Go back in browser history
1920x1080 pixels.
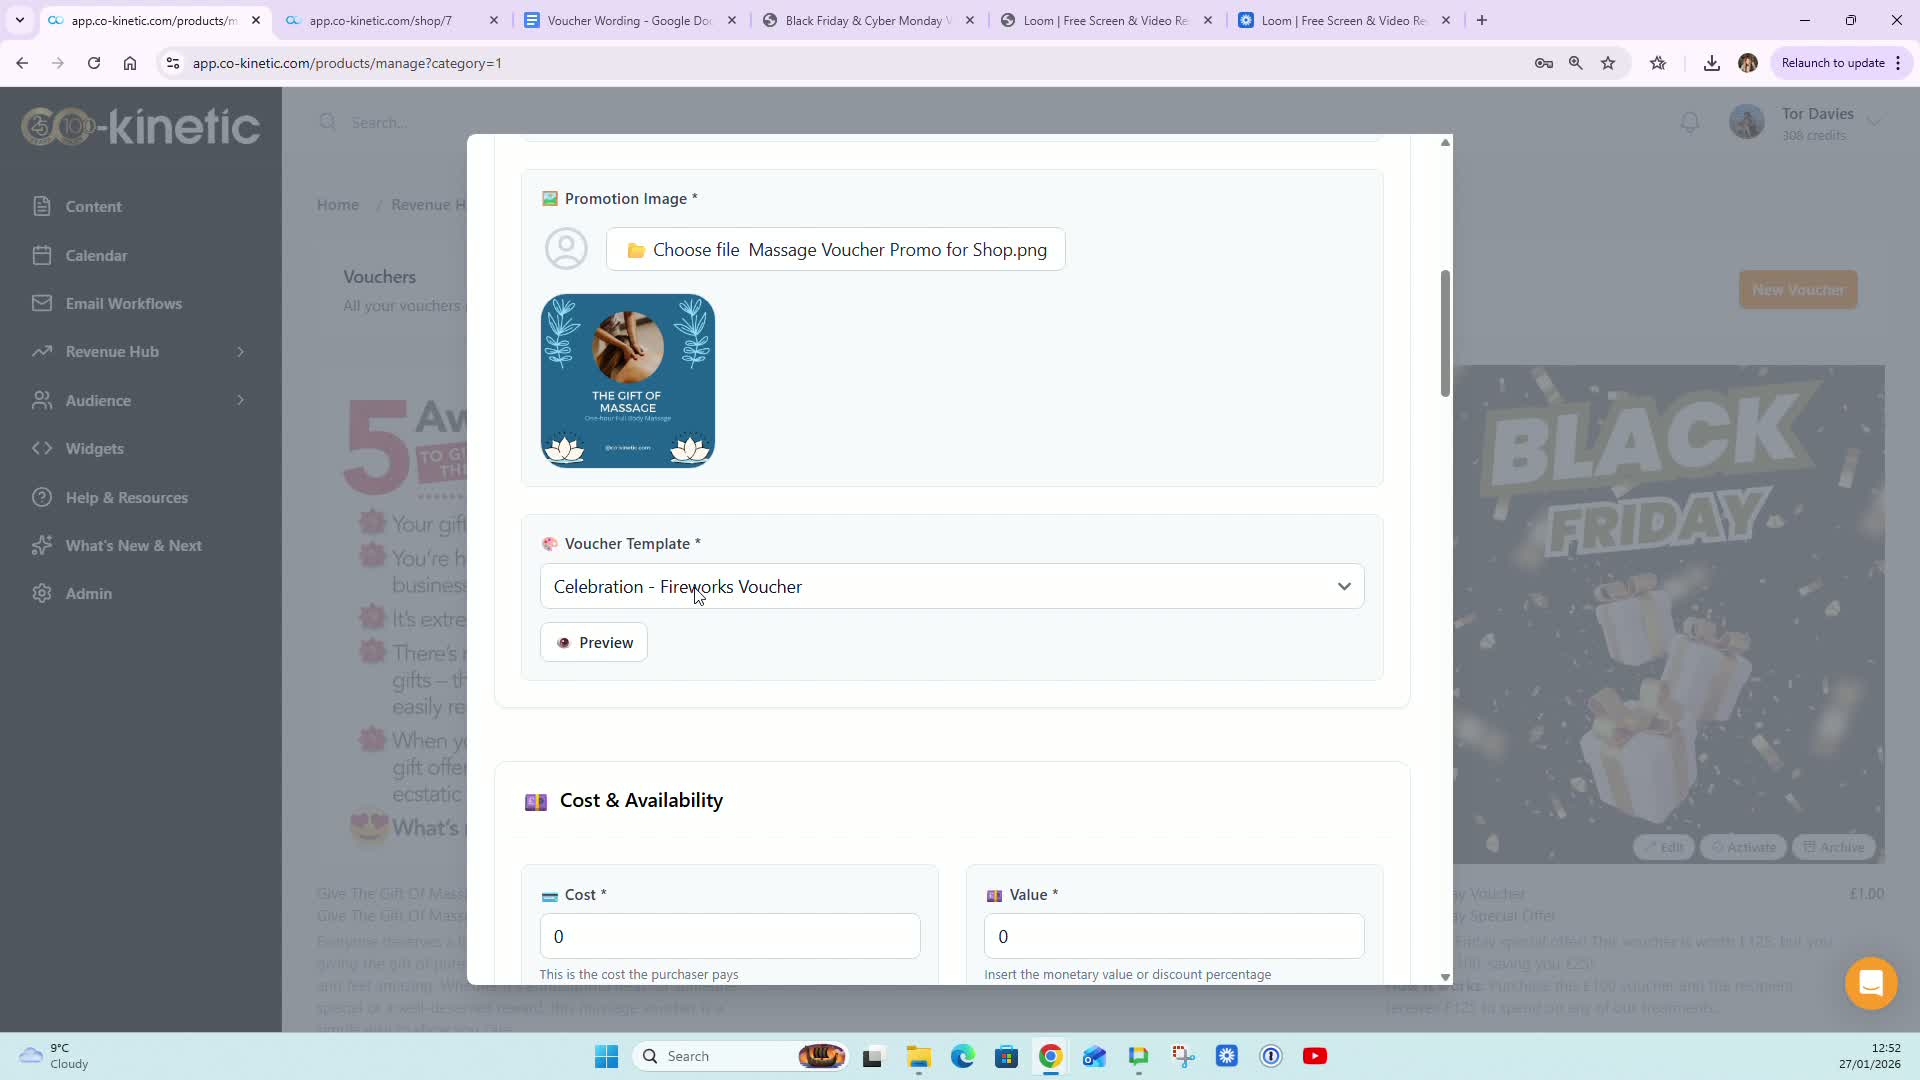(x=22, y=63)
